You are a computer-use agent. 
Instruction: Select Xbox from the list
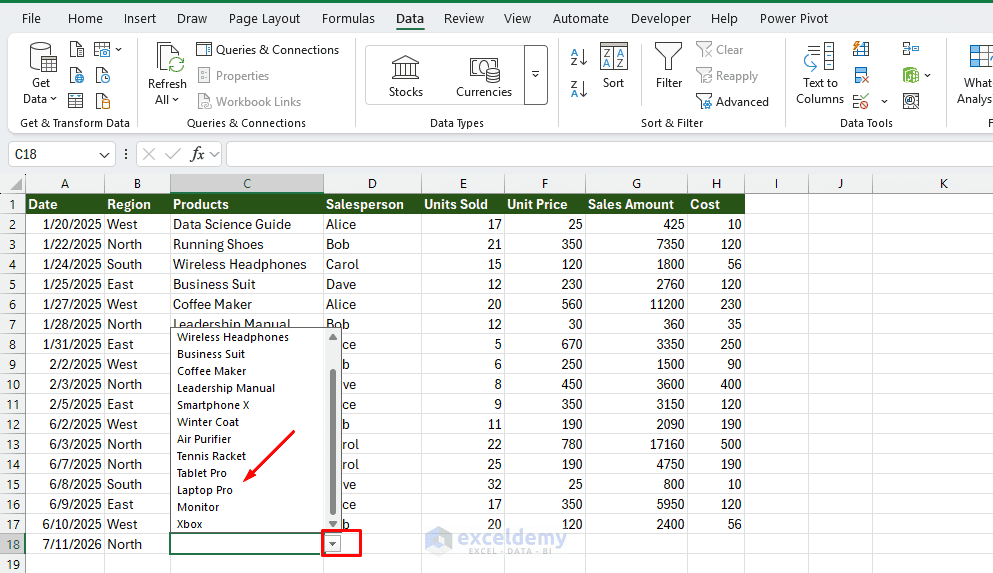tap(189, 524)
